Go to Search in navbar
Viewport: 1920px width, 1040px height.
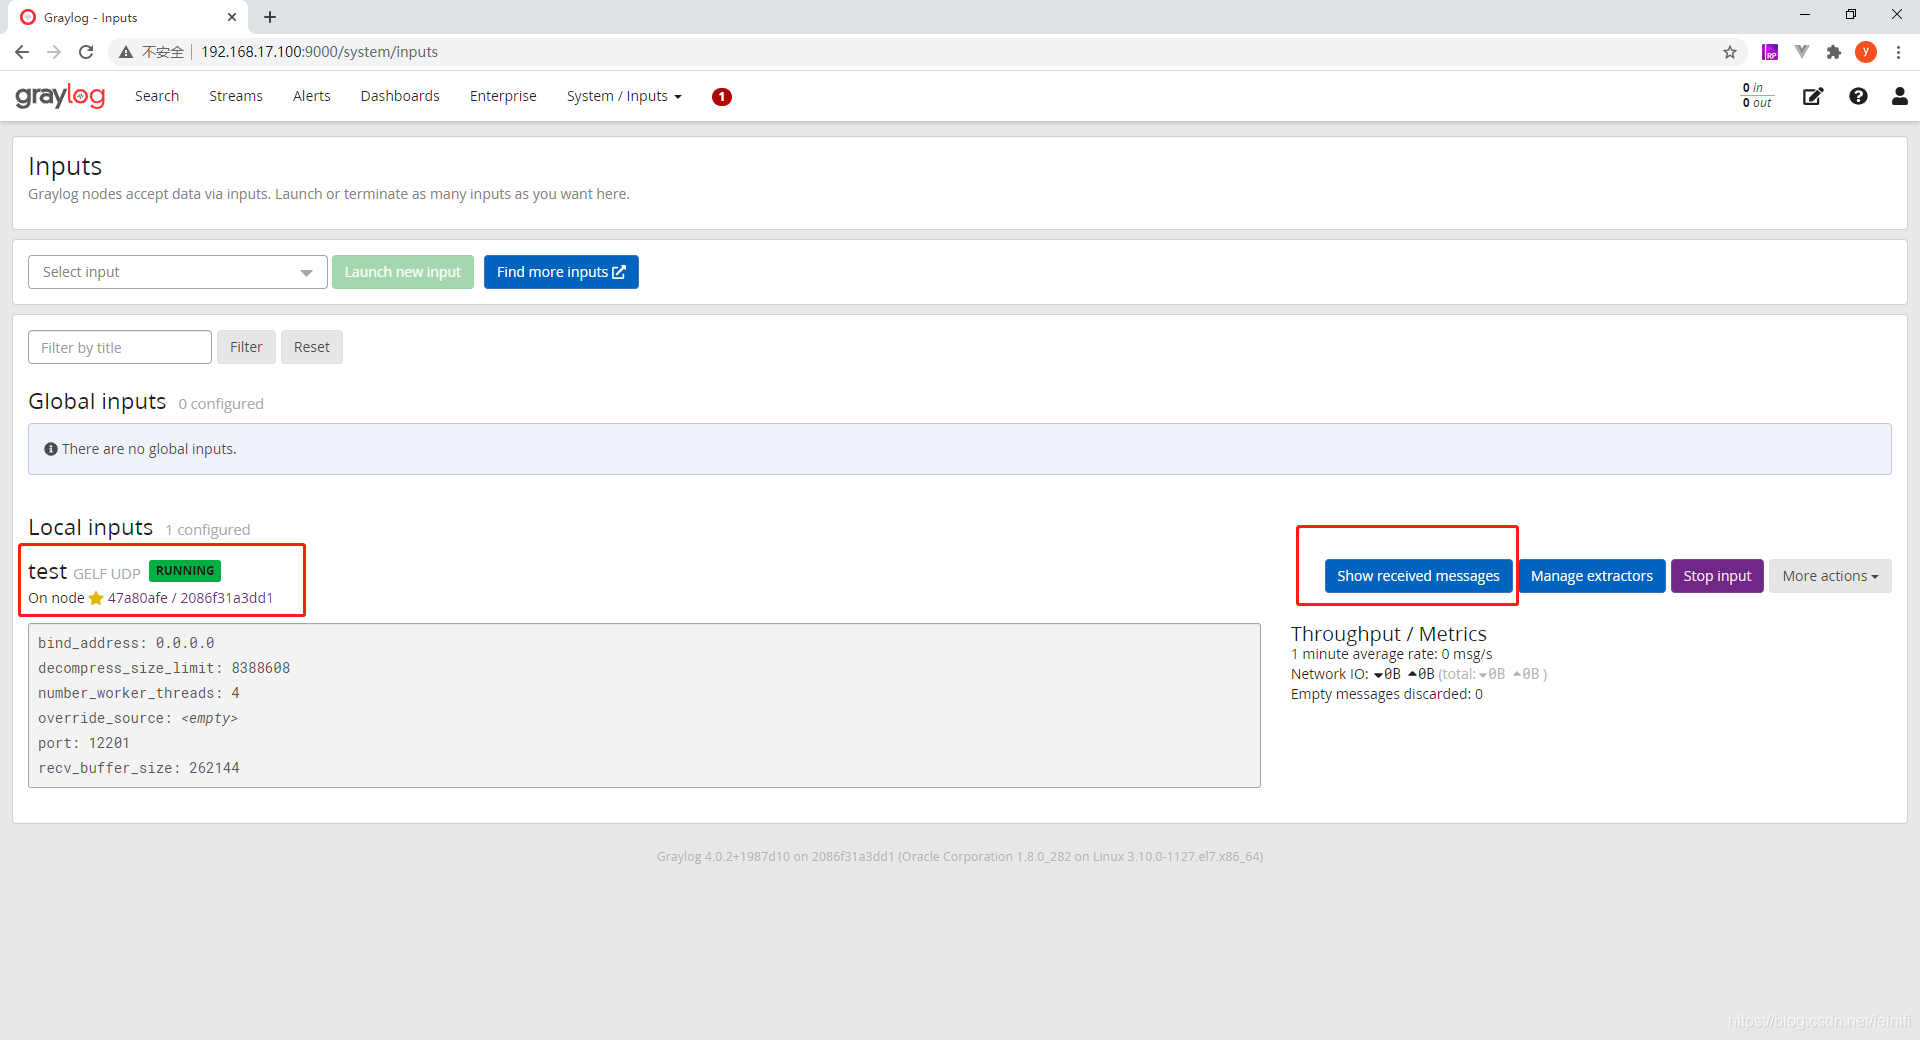click(x=157, y=96)
